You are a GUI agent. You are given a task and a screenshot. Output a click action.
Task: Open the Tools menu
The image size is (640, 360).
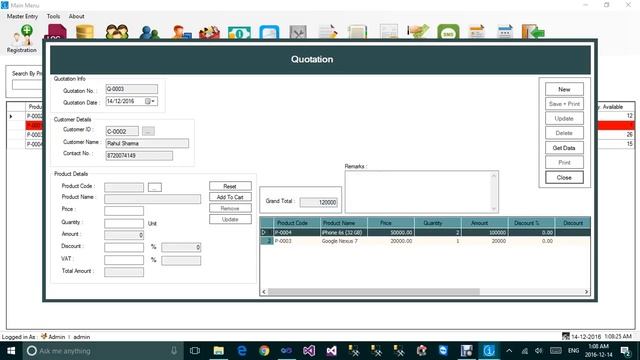[53, 16]
